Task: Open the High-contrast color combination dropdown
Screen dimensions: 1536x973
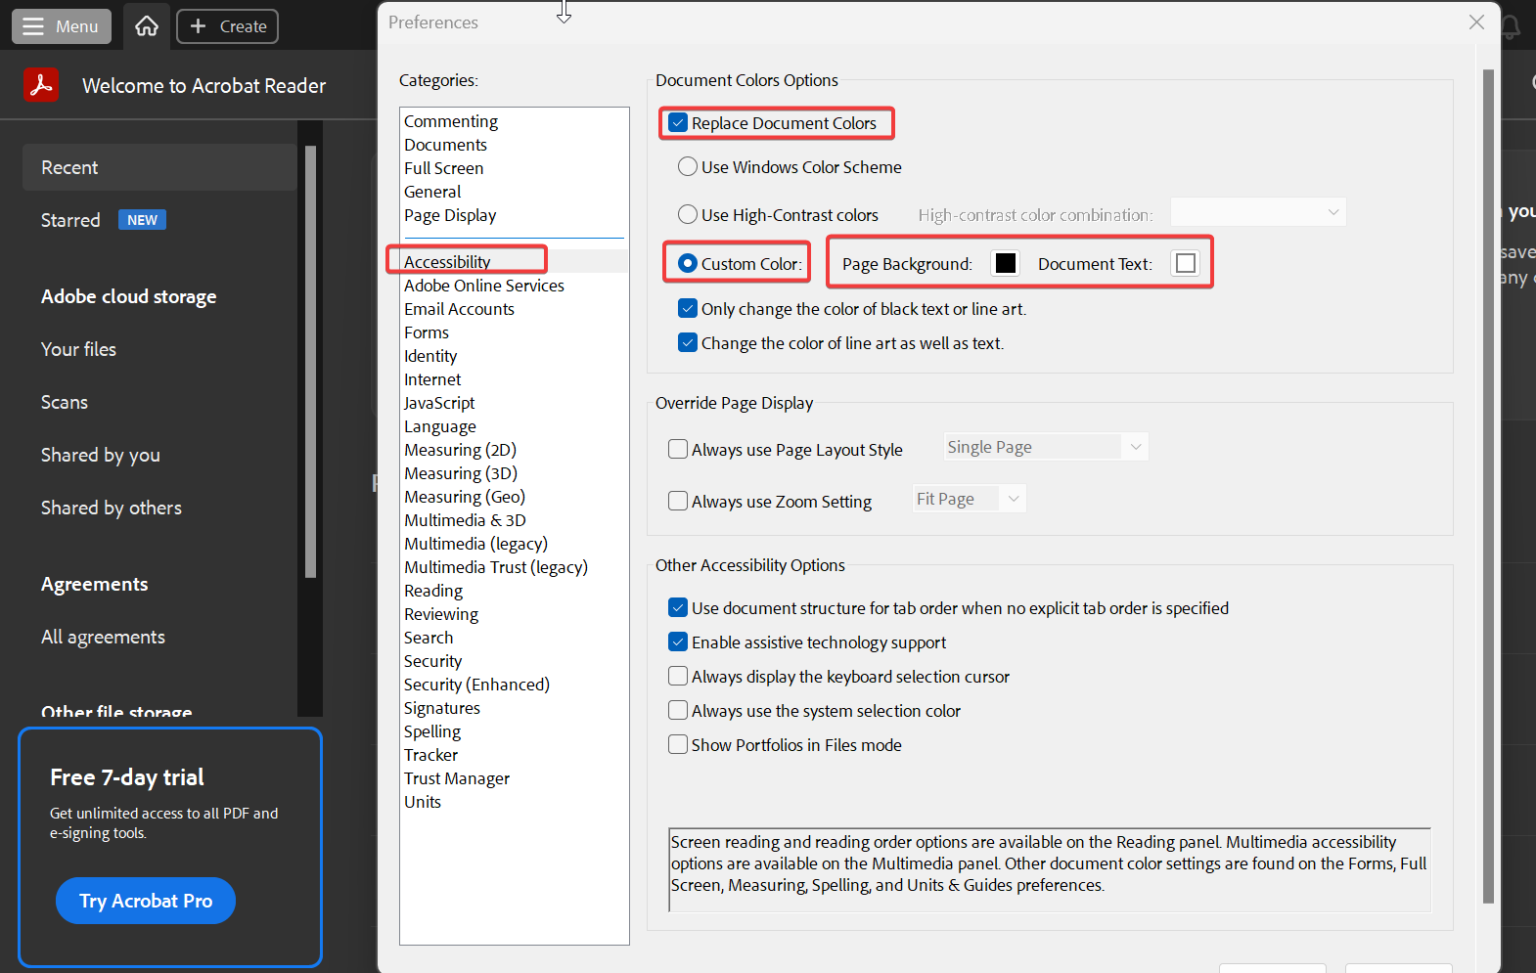Action: 1258,212
